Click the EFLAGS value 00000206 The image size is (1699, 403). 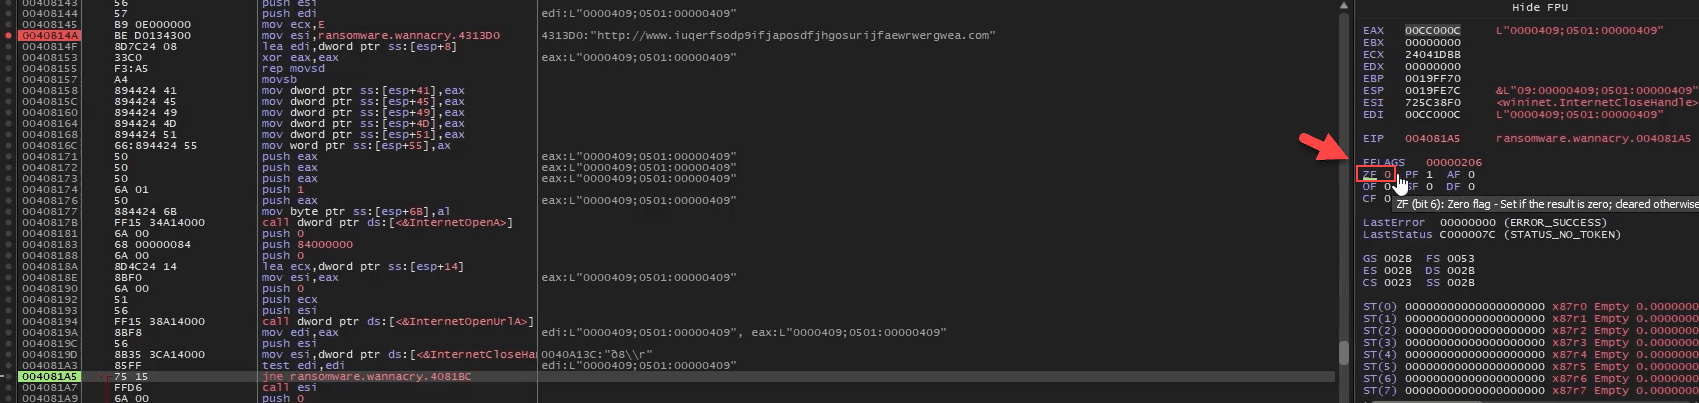(x=1454, y=163)
